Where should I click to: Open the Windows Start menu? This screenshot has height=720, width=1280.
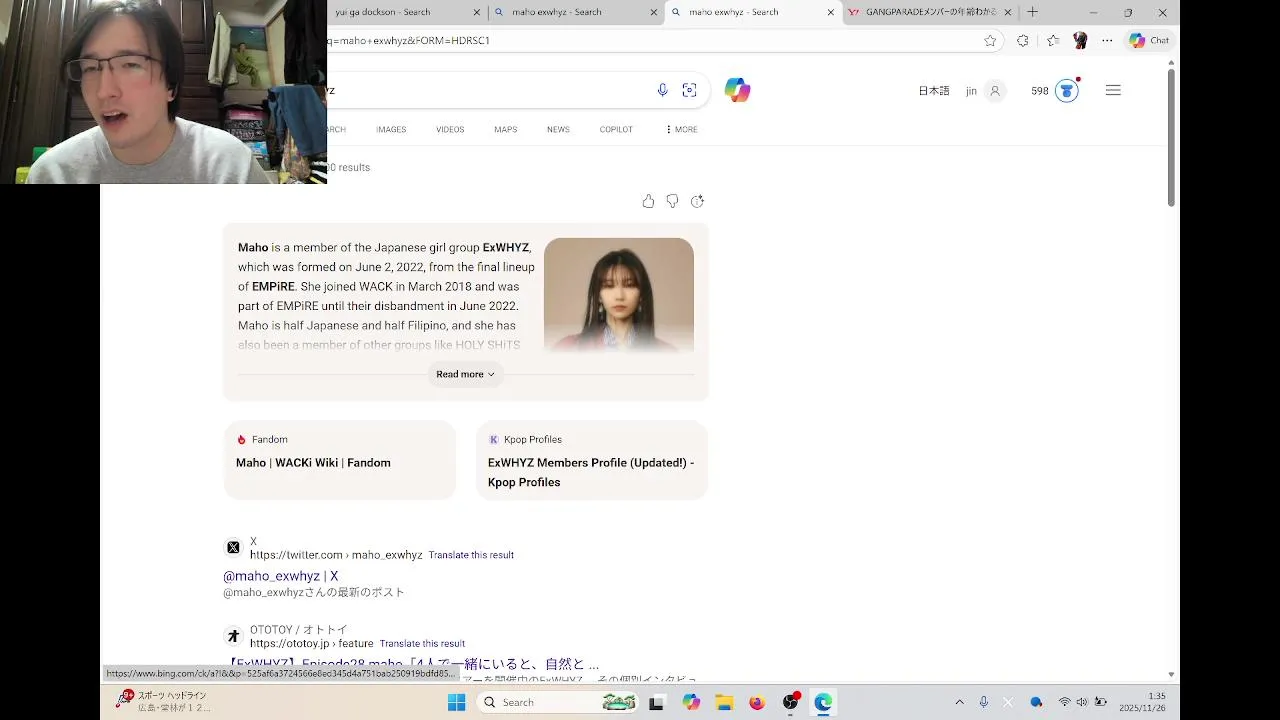click(x=456, y=702)
